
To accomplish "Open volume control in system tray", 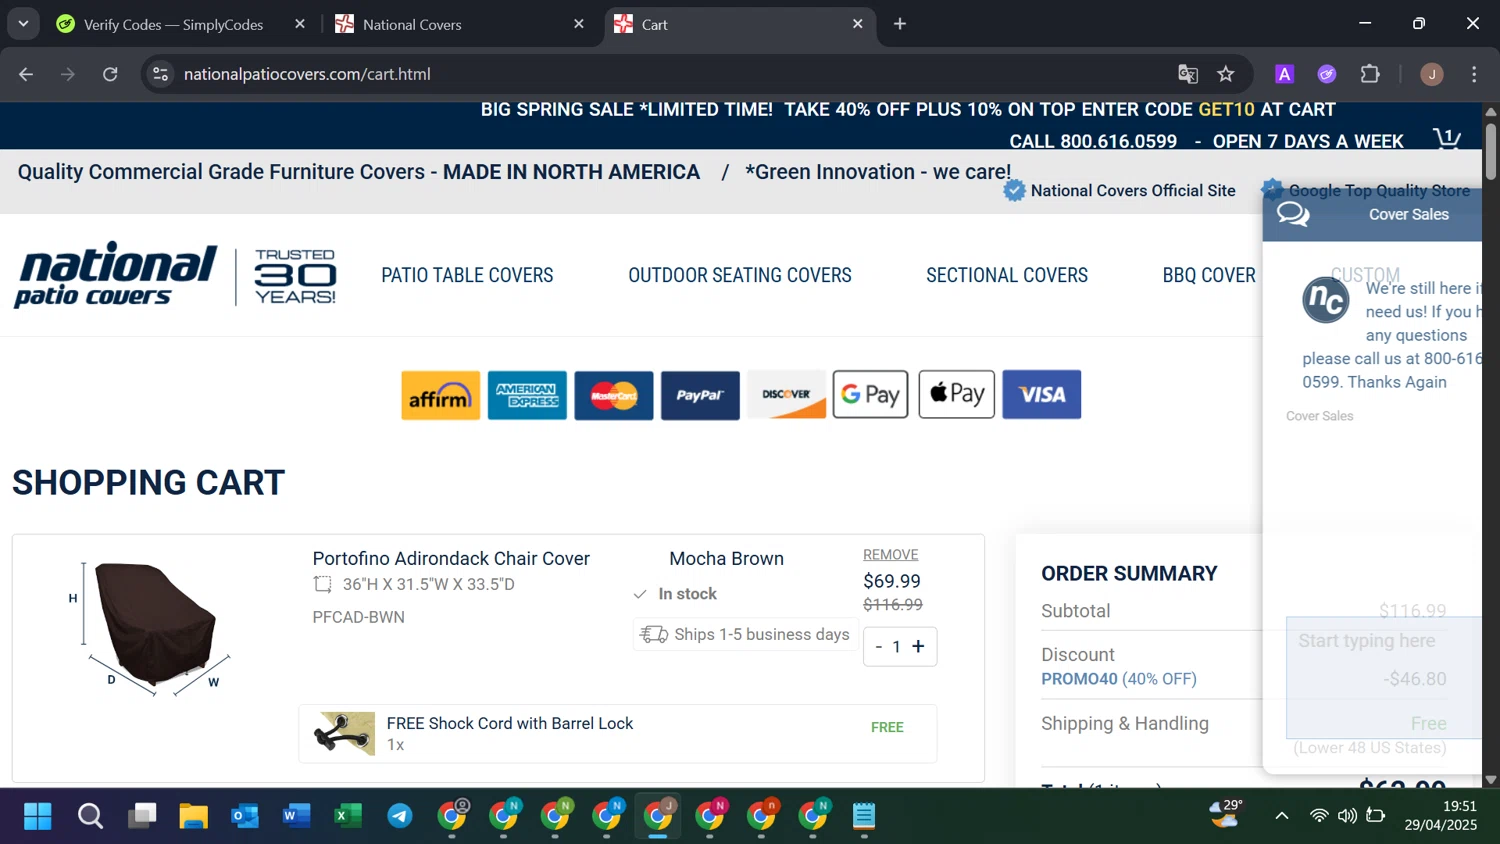I will coord(1347,816).
